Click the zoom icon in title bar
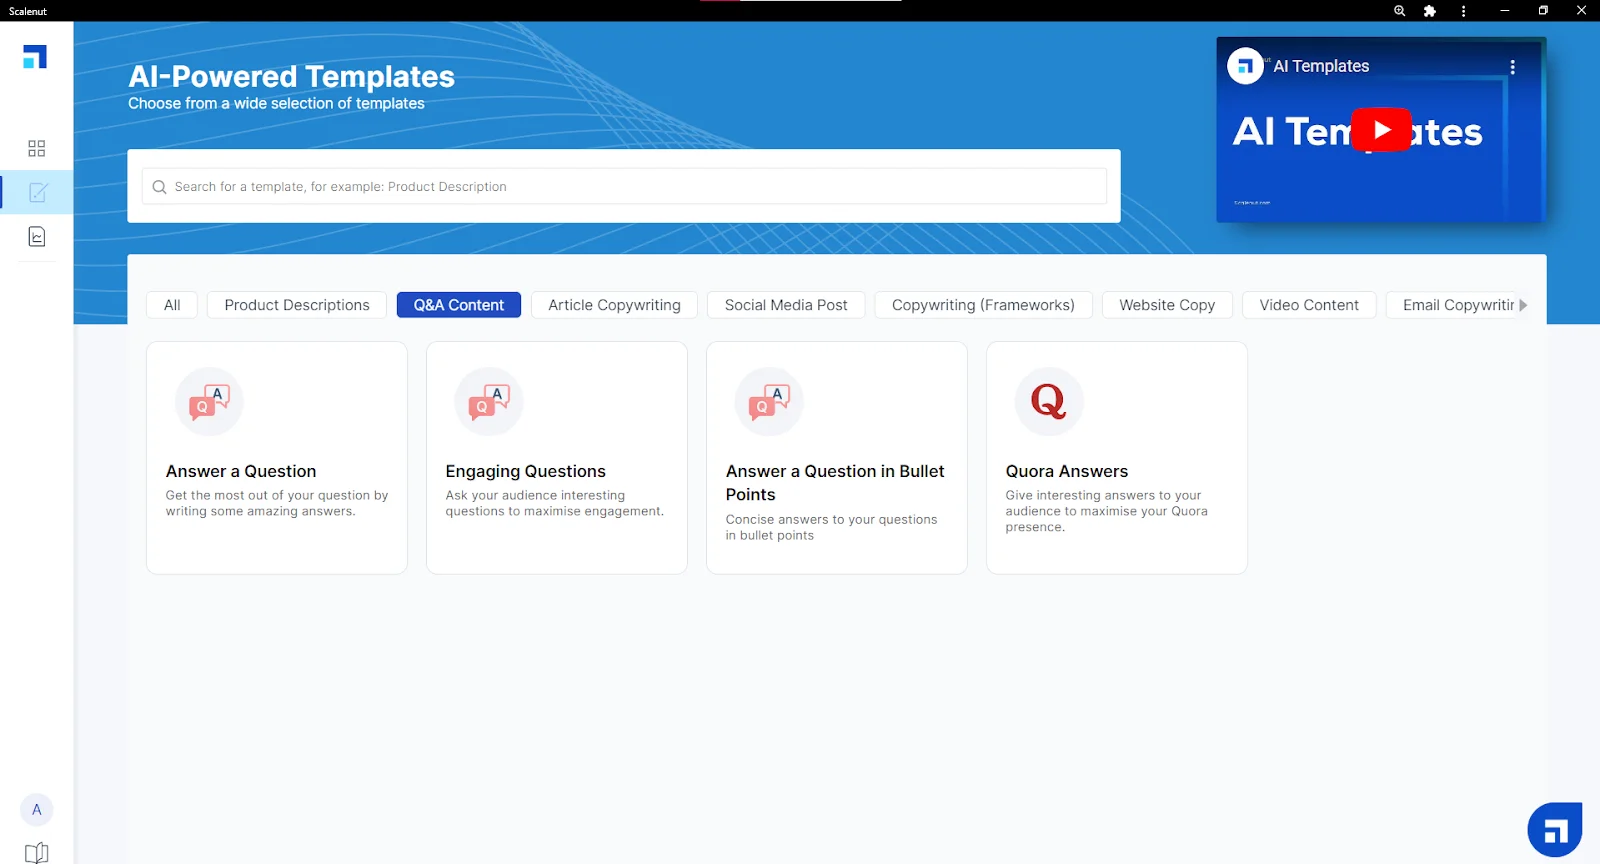 click(1399, 11)
